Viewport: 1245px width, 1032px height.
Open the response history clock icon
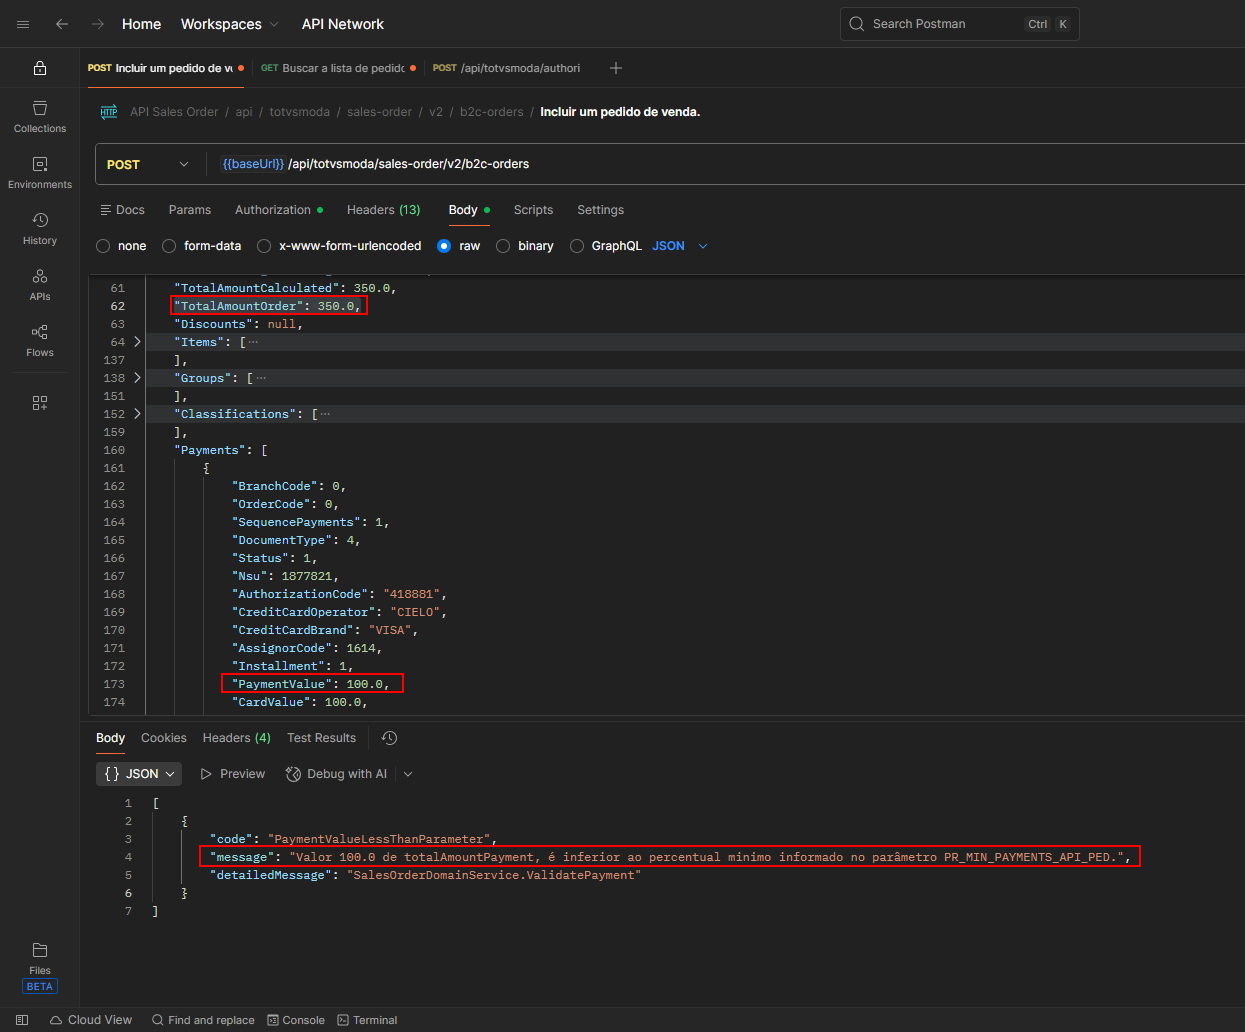[390, 738]
